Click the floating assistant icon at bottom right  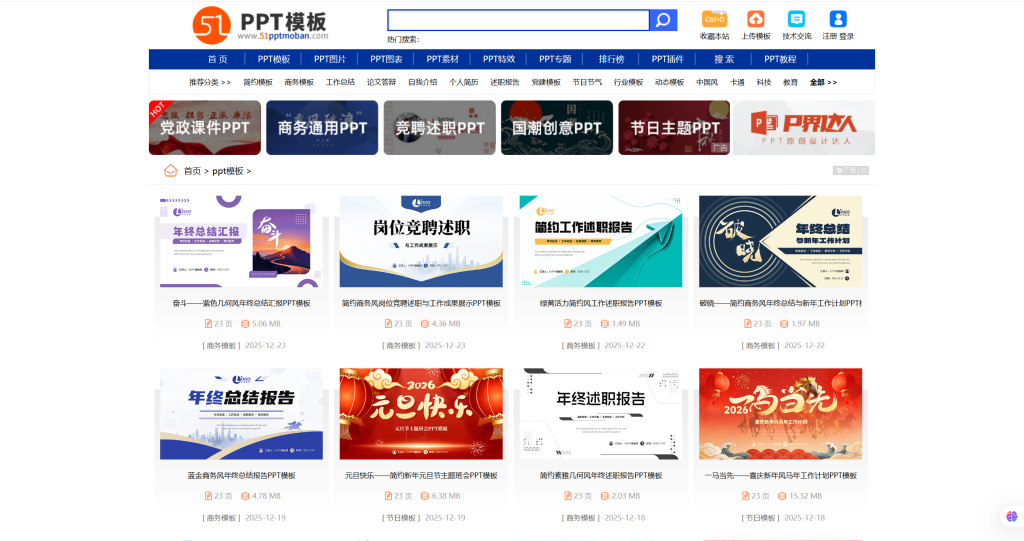click(1012, 516)
